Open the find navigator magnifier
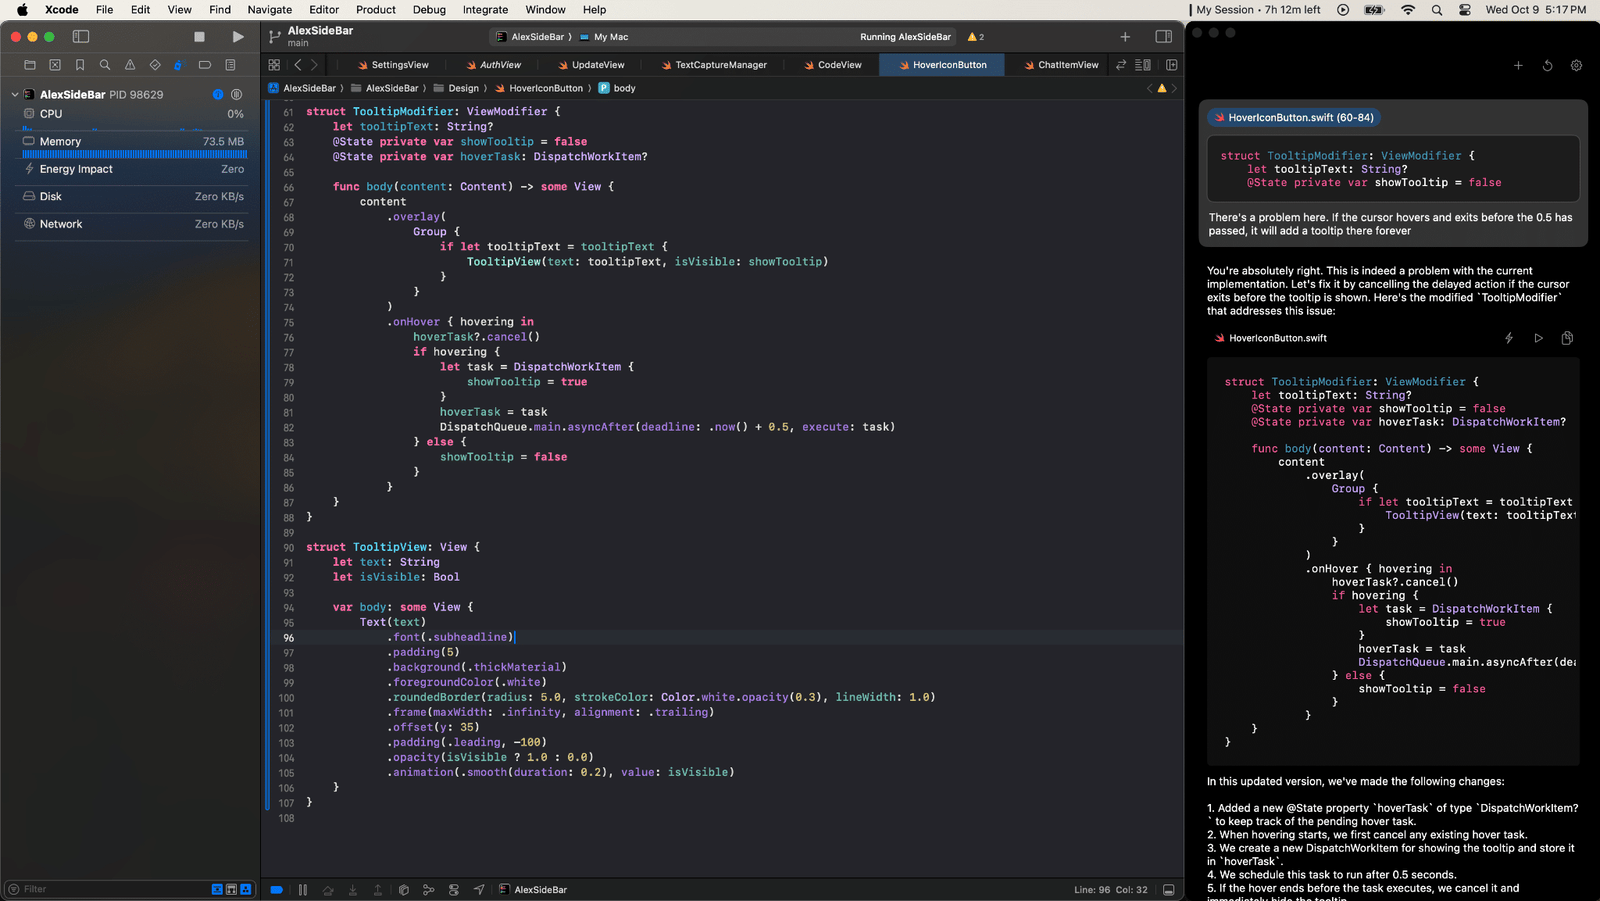Image resolution: width=1600 pixels, height=901 pixels. pyautogui.click(x=105, y=65)
